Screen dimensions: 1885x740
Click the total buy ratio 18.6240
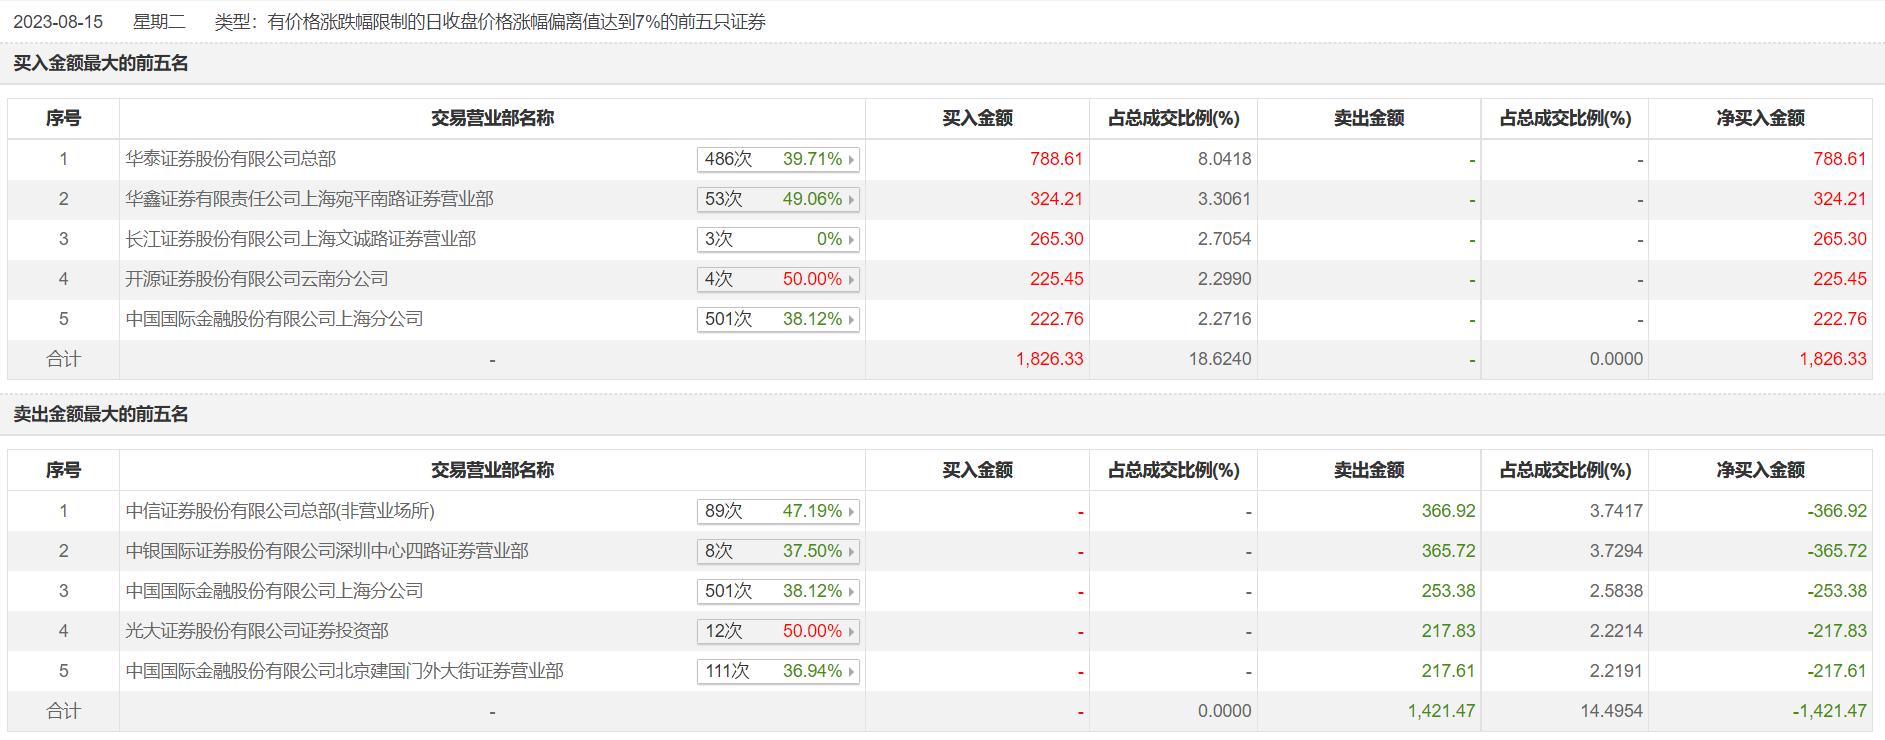[1220, 359]
